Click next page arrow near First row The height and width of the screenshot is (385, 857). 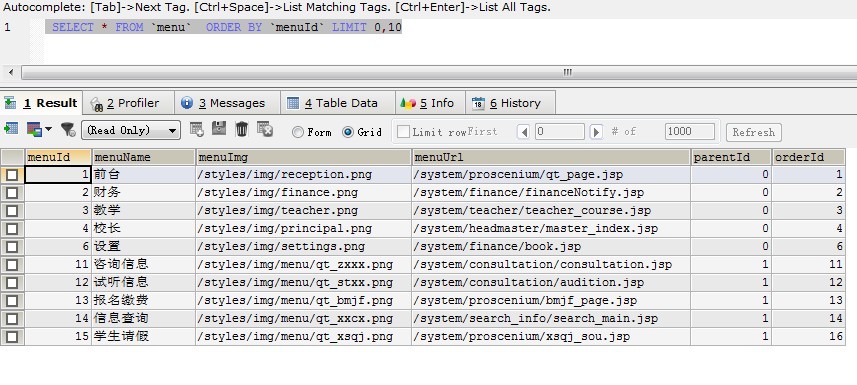tap(596, 132)
